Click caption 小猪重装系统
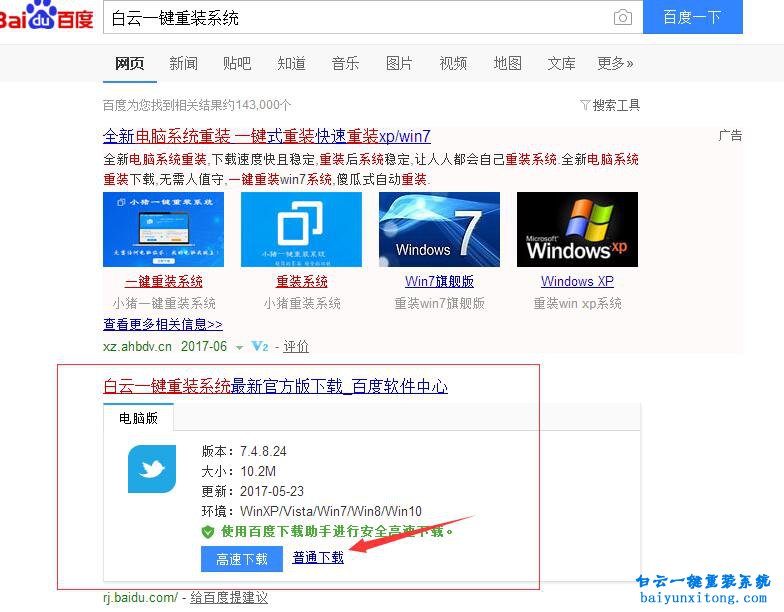784x612 pixels. tap(302, 303)
